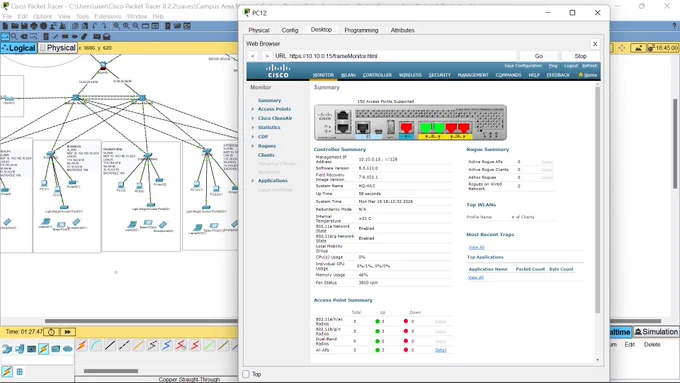Select the Multiuser Connection cloud icon
The width and height of the screenshot is (680, 383).
[x=68, y=349]
